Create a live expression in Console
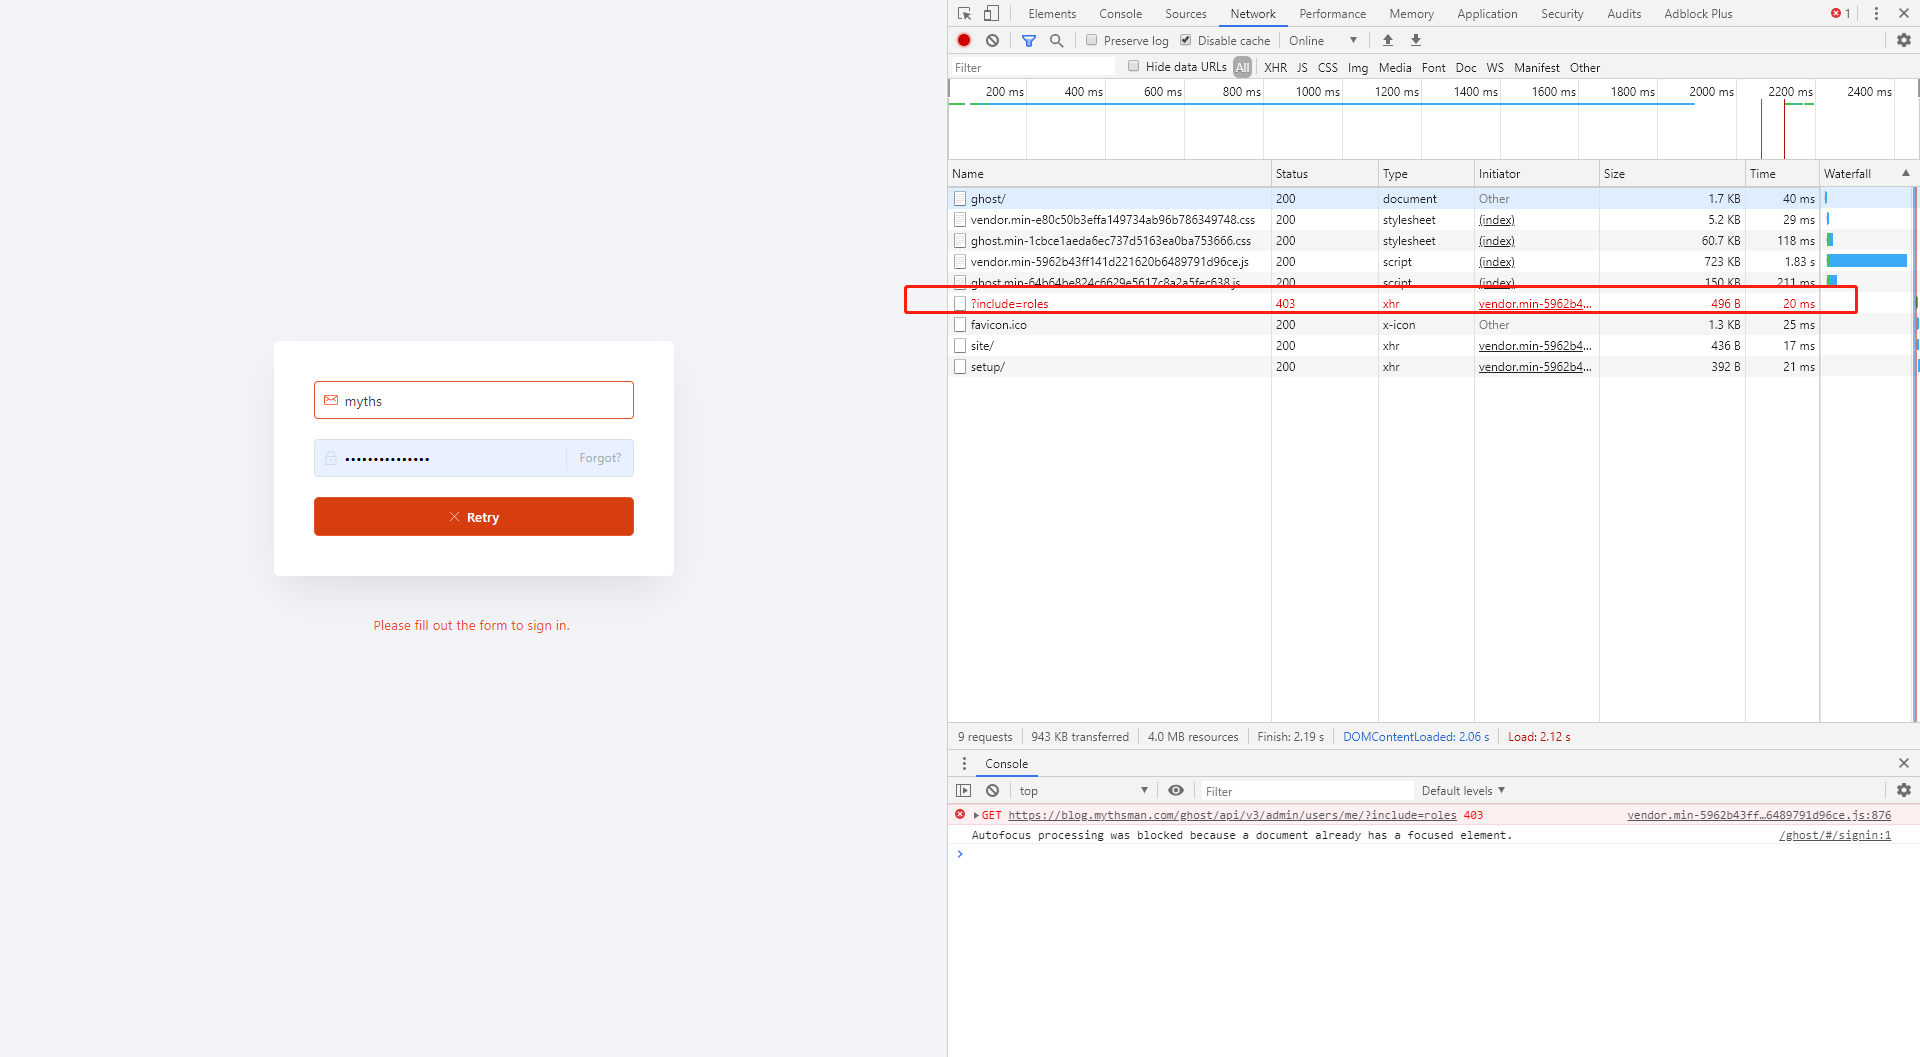The image size is (1920, 1057). coord(1176,790)
